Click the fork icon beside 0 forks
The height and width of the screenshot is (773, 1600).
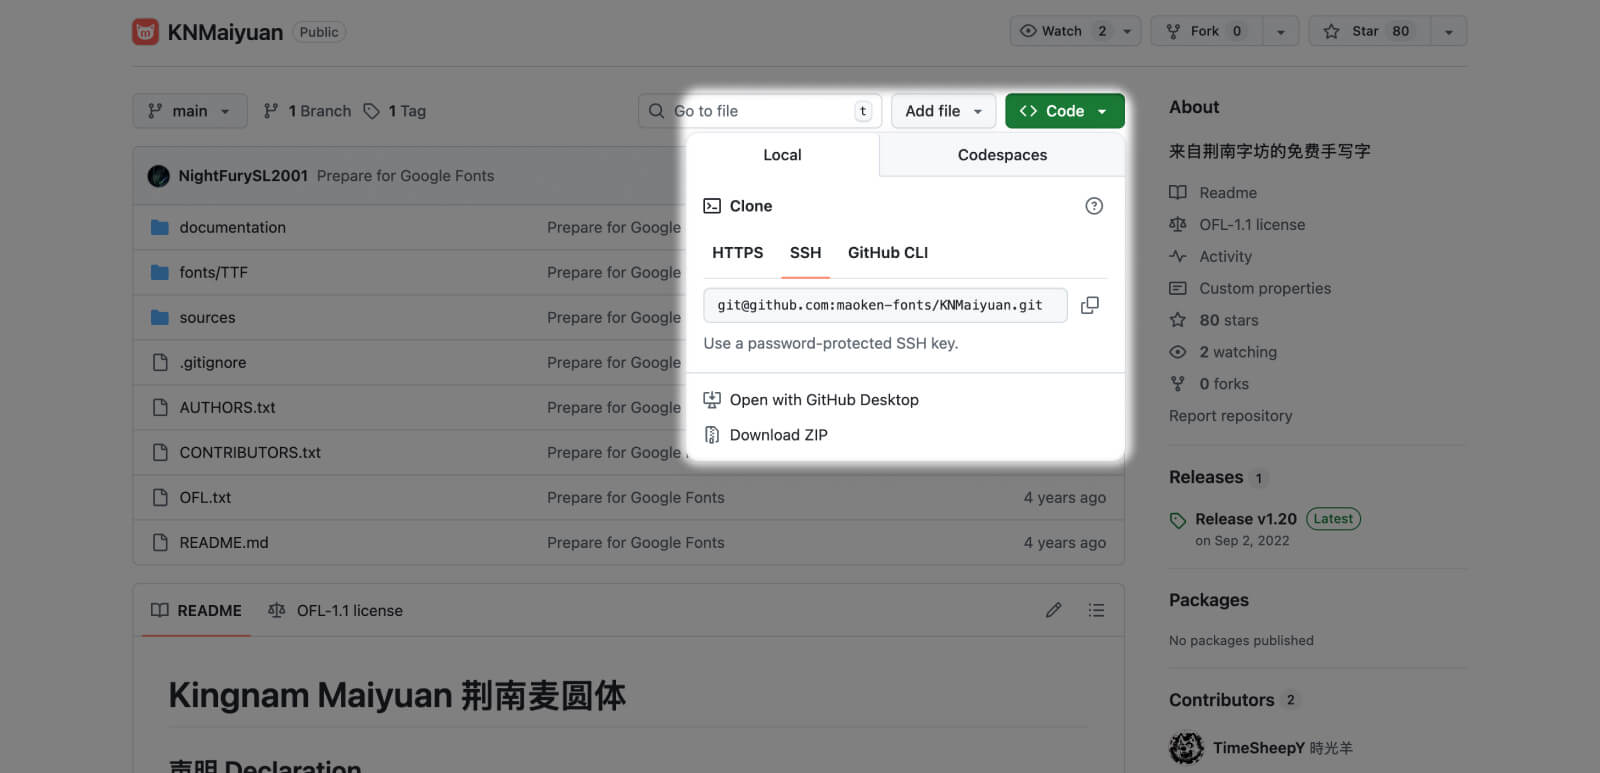pos(1178,384)
